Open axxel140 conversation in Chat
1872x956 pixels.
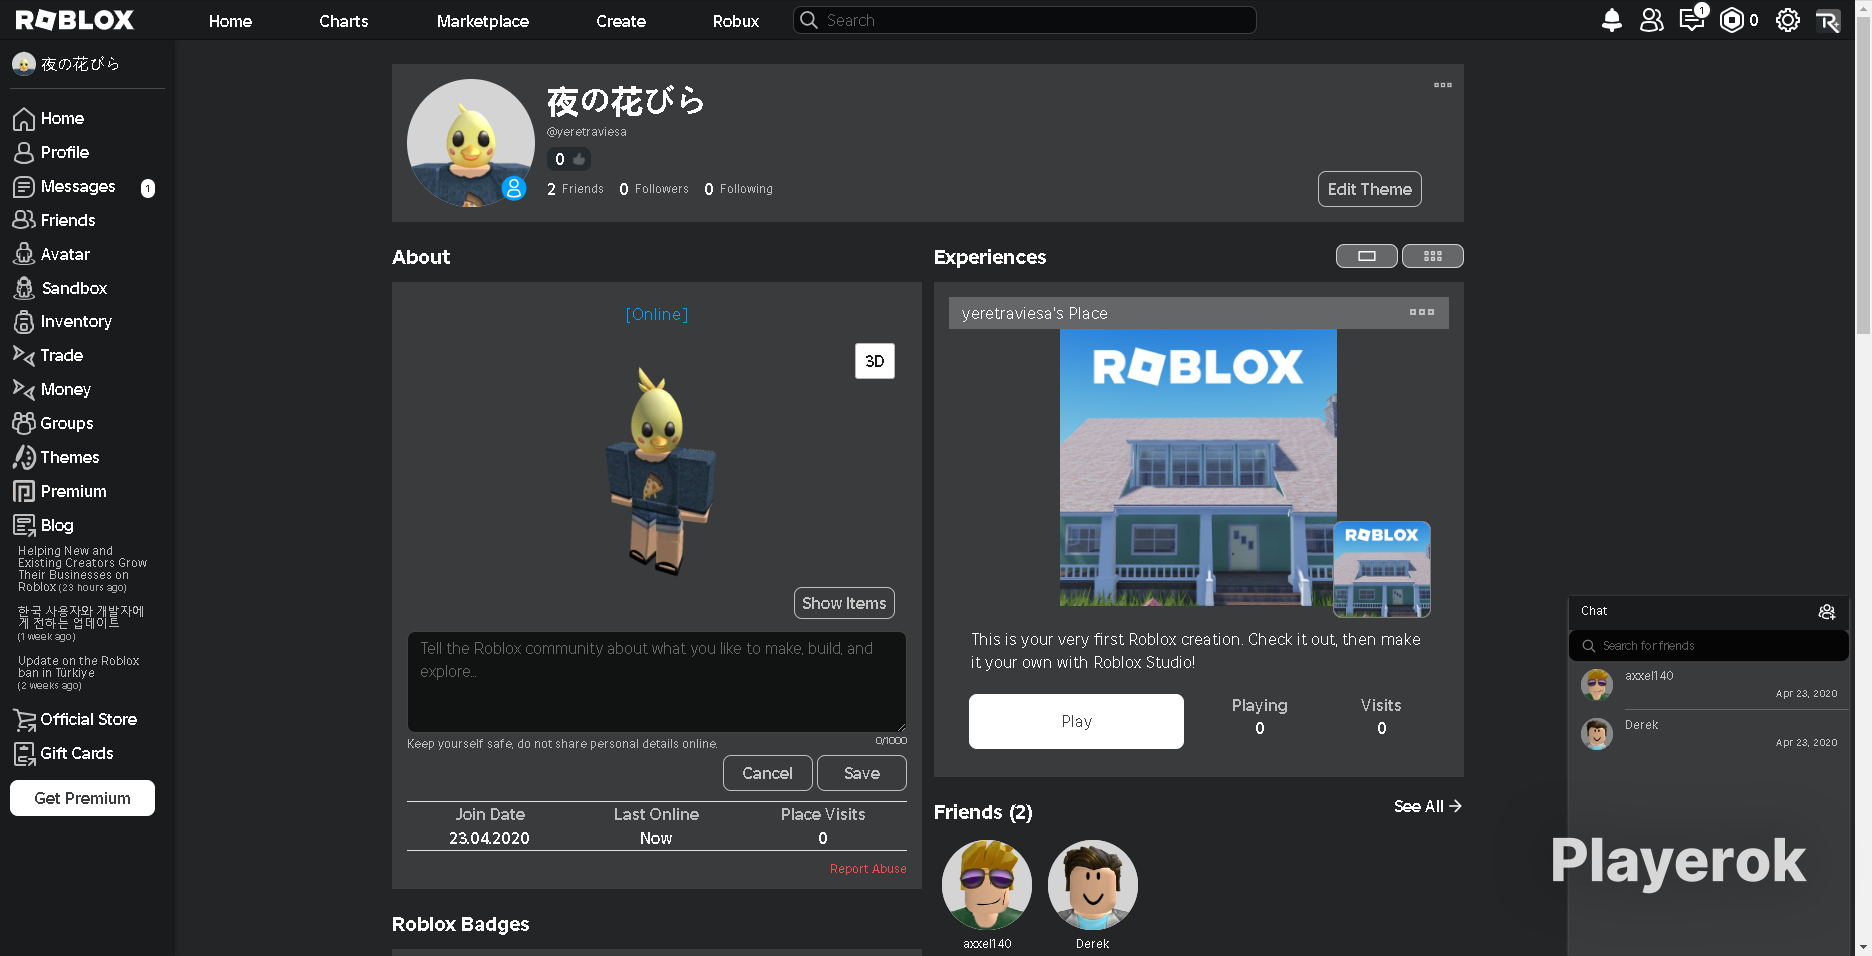1709,685
